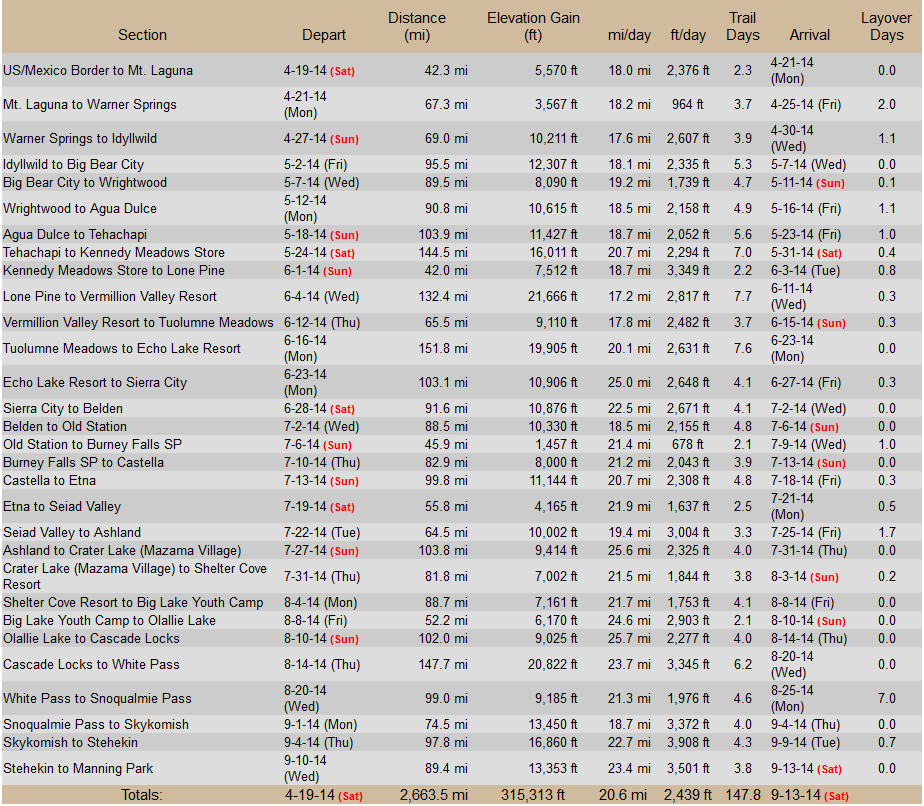Select 'Stehekin to Manning Park' section
The height and width of the screenshot is (806, 924).
point(78,769)
